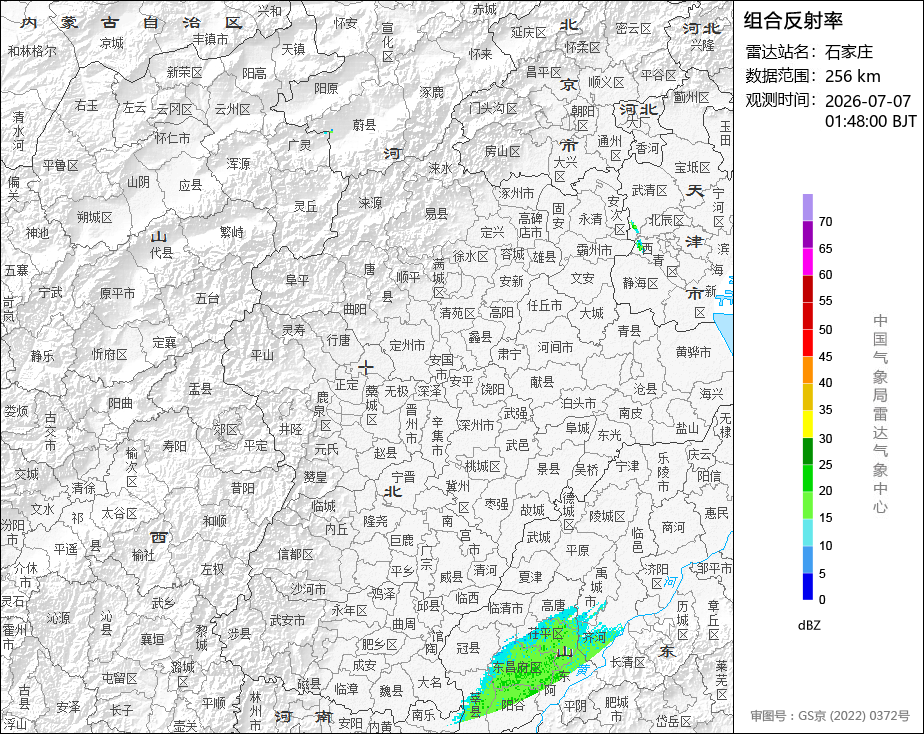Click the observation time 01:48:00 BJT
This screenshot has width=924, height=734.
coord(870,121)
